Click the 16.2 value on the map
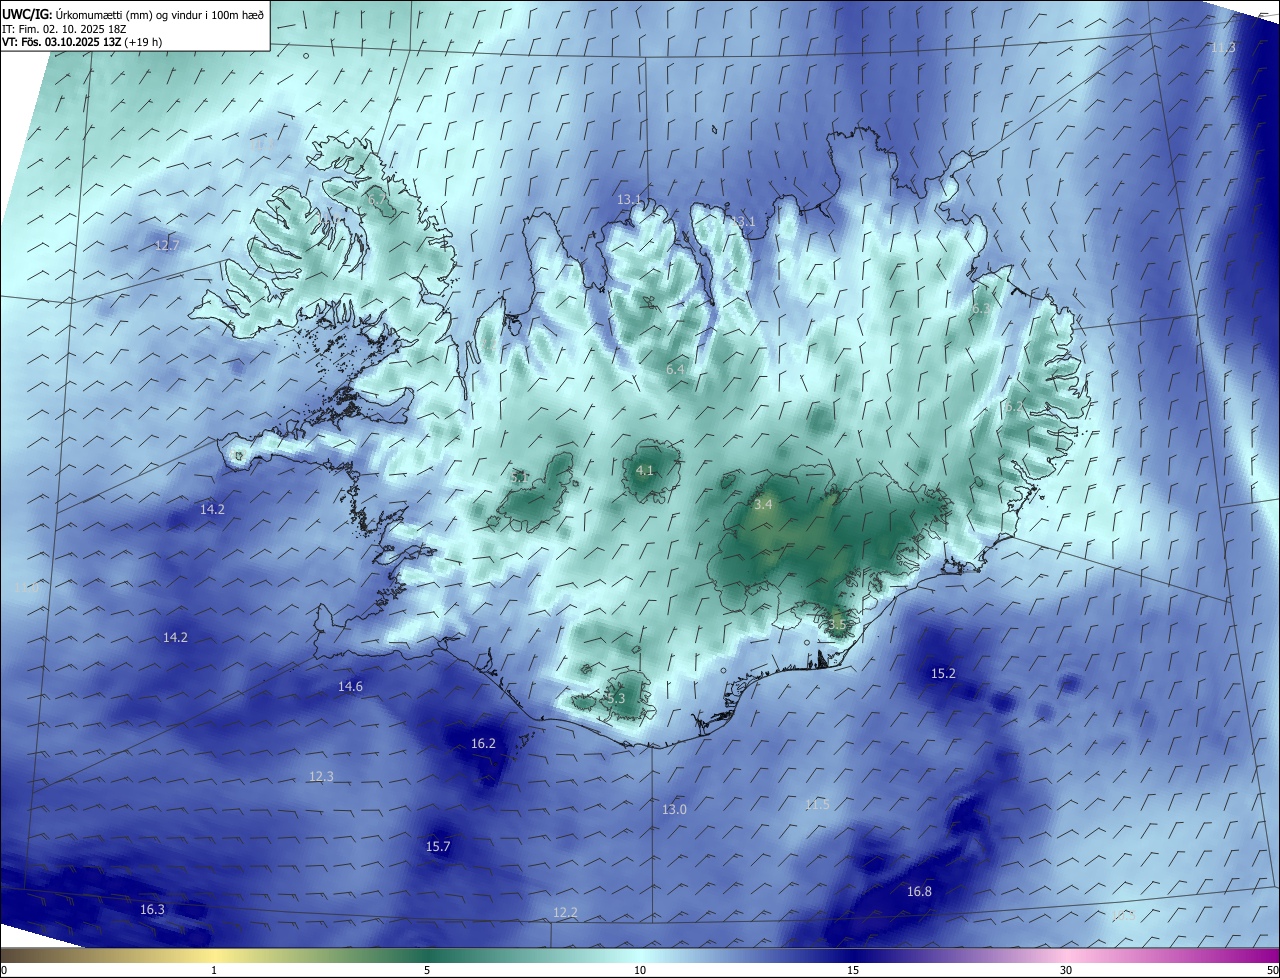The image size is (1280, 978). [x=483, y=744]
